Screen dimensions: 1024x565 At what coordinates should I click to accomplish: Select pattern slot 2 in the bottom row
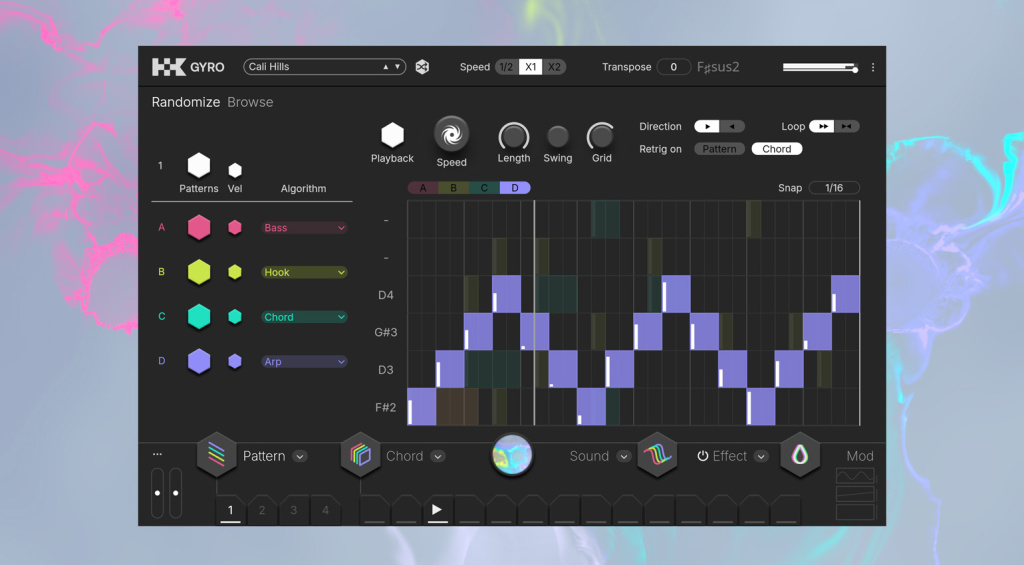point(262,510)
